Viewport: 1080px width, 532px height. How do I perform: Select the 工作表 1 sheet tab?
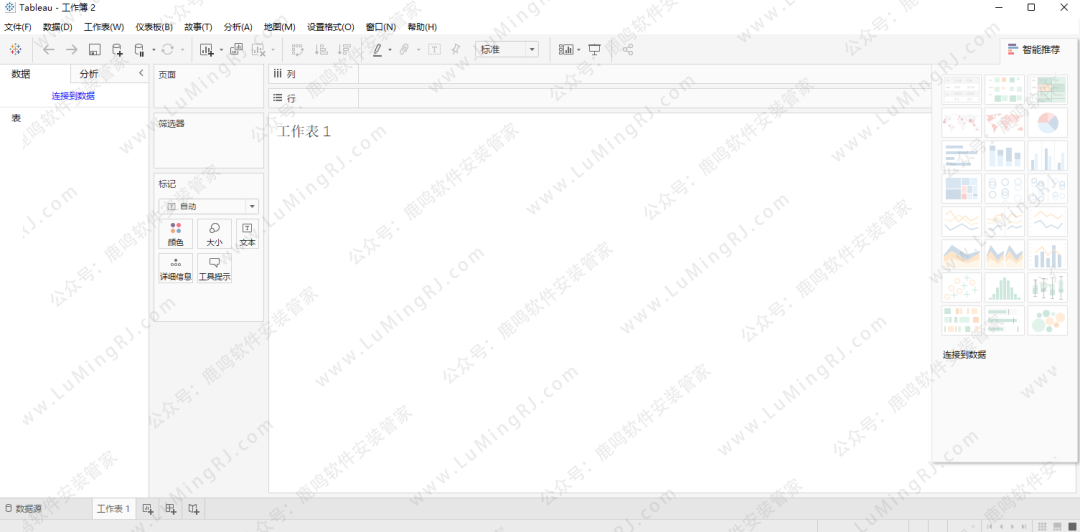(x=114, y=509)
